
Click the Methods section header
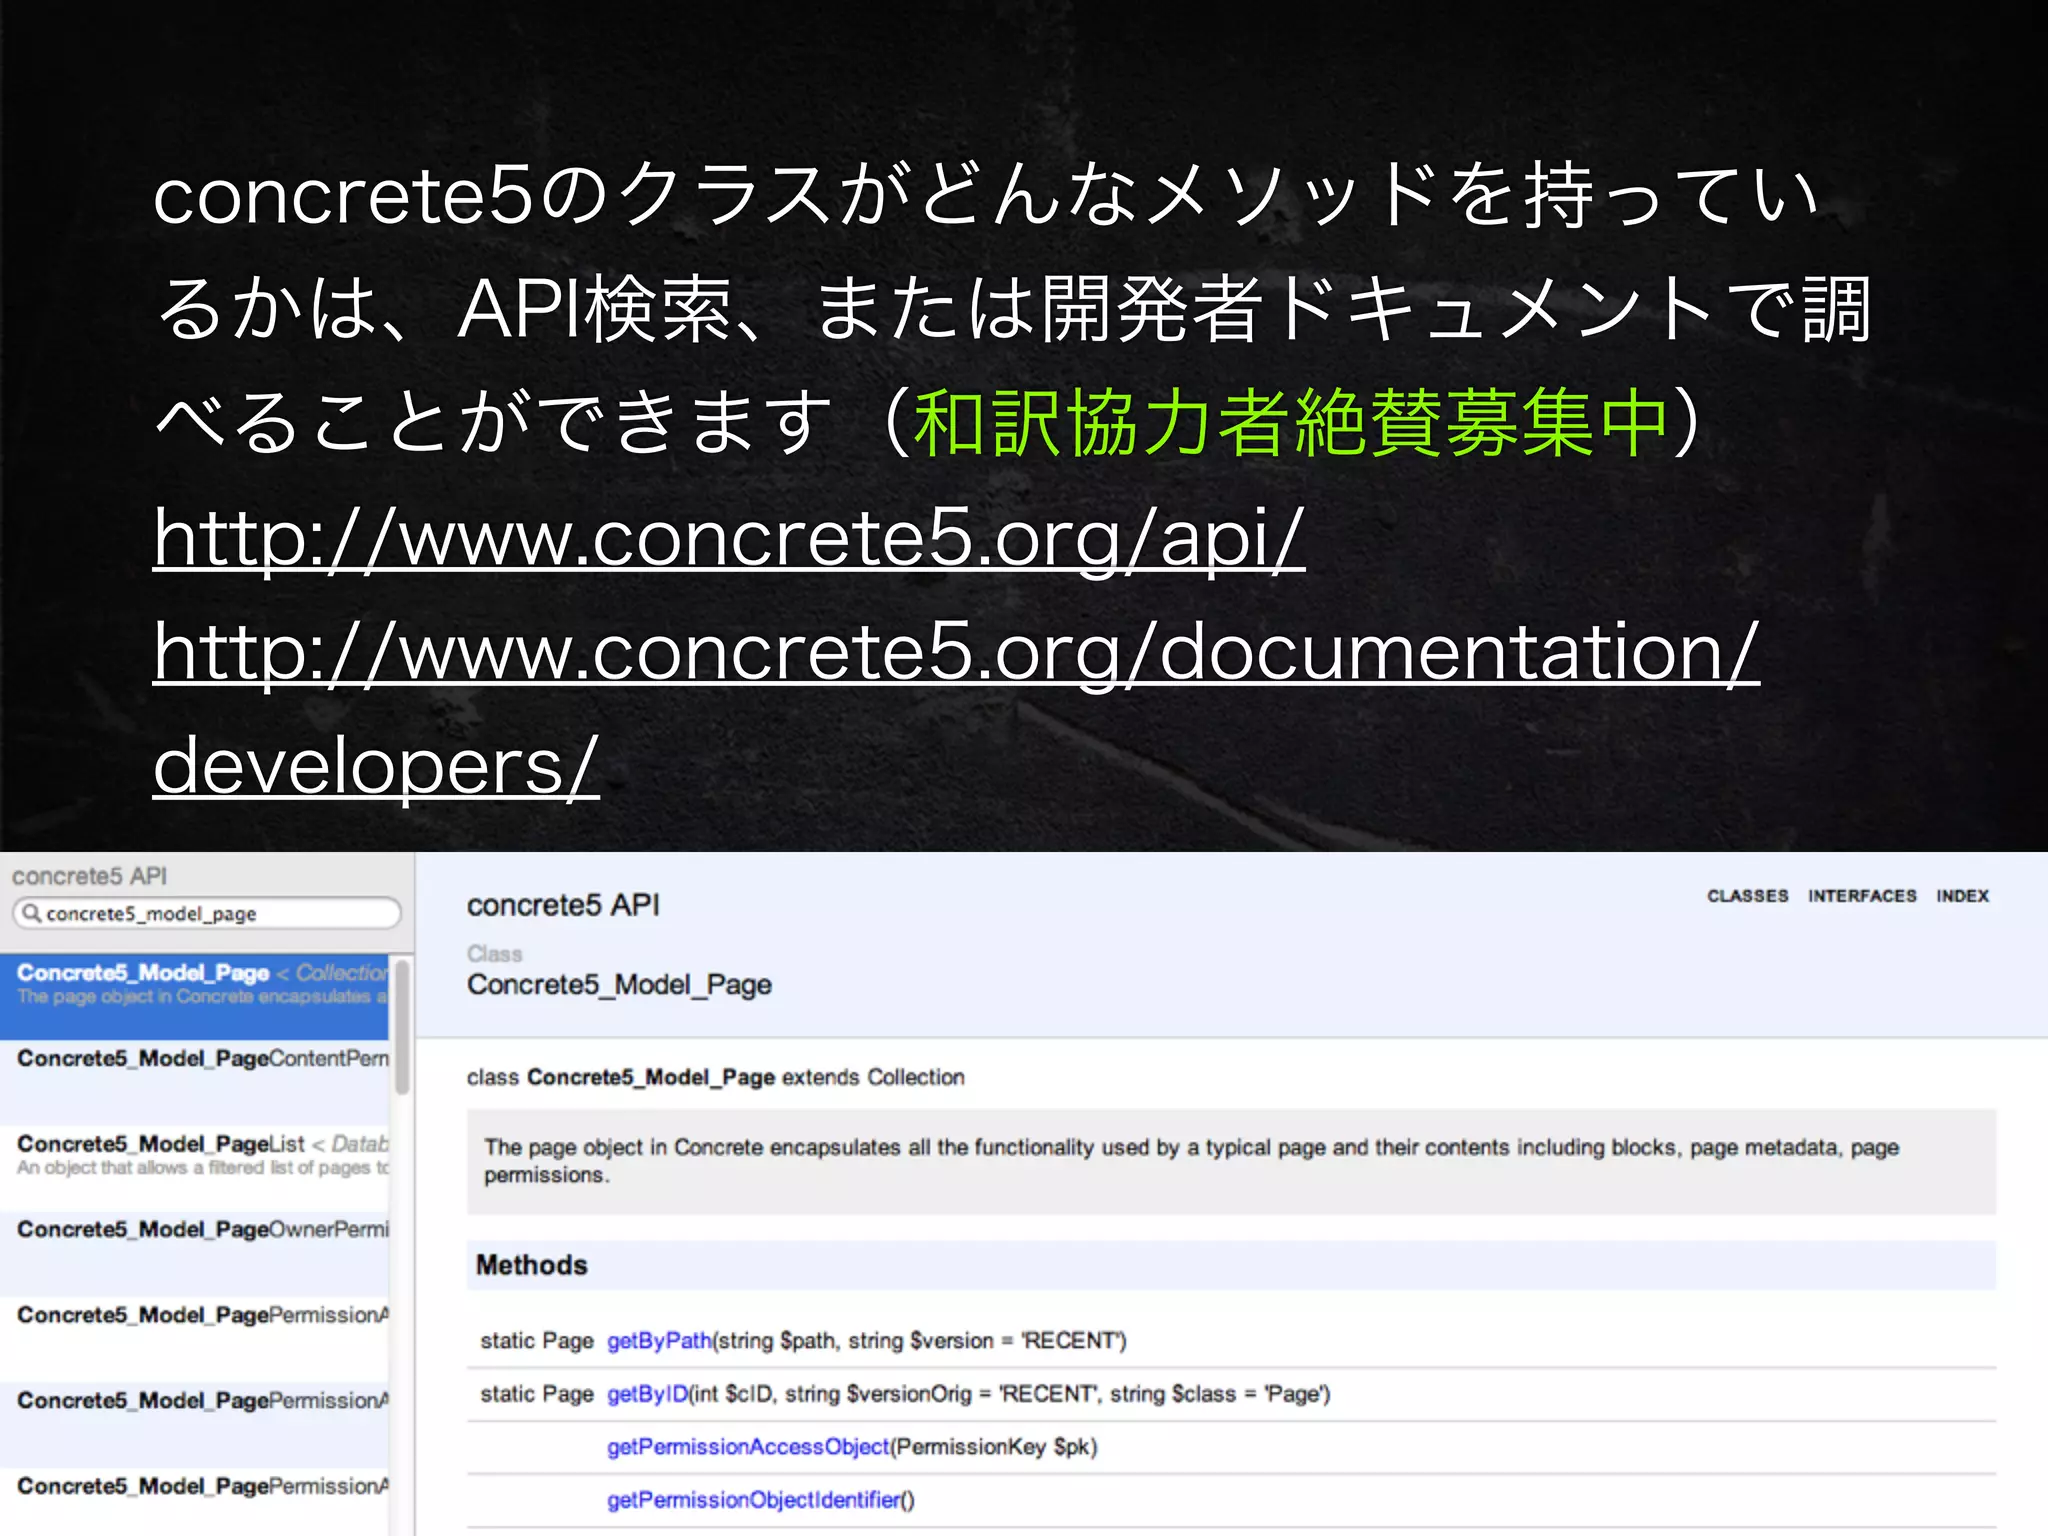(1231, 1265)
